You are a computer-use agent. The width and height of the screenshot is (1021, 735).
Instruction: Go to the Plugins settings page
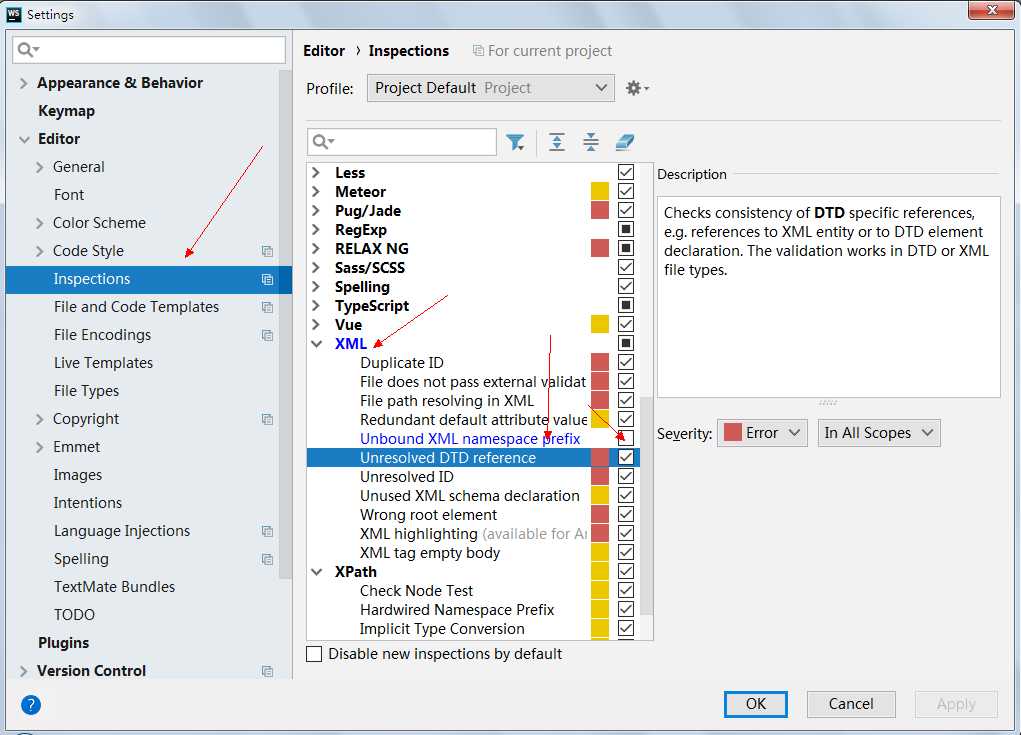click(63, 643)
